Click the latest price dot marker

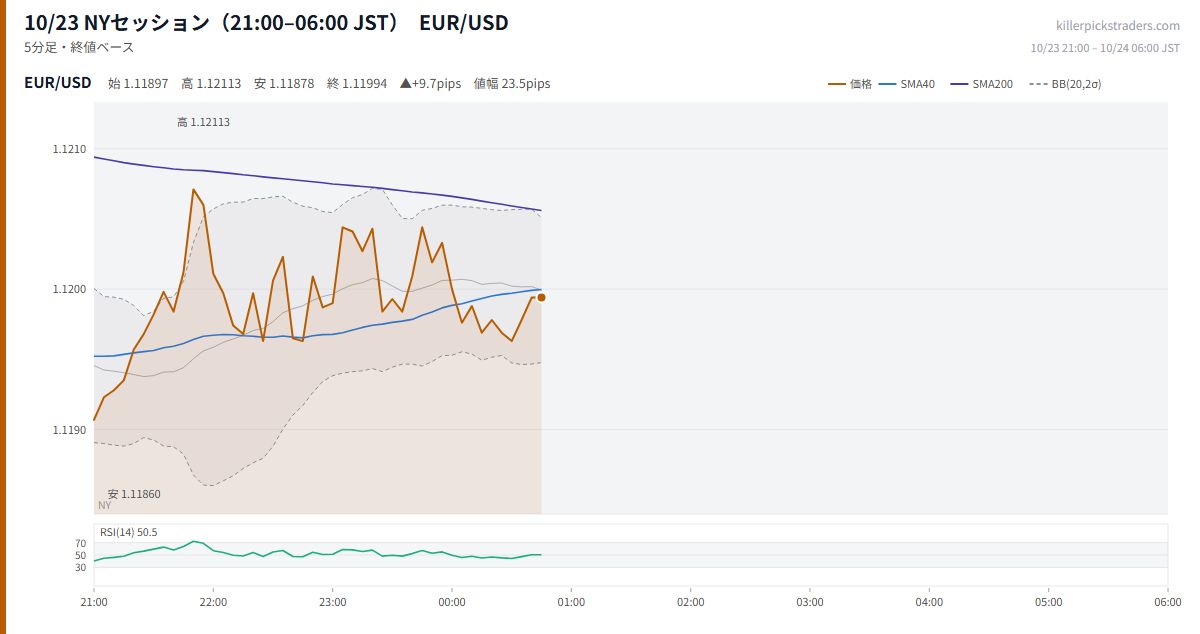pos(541,297)
